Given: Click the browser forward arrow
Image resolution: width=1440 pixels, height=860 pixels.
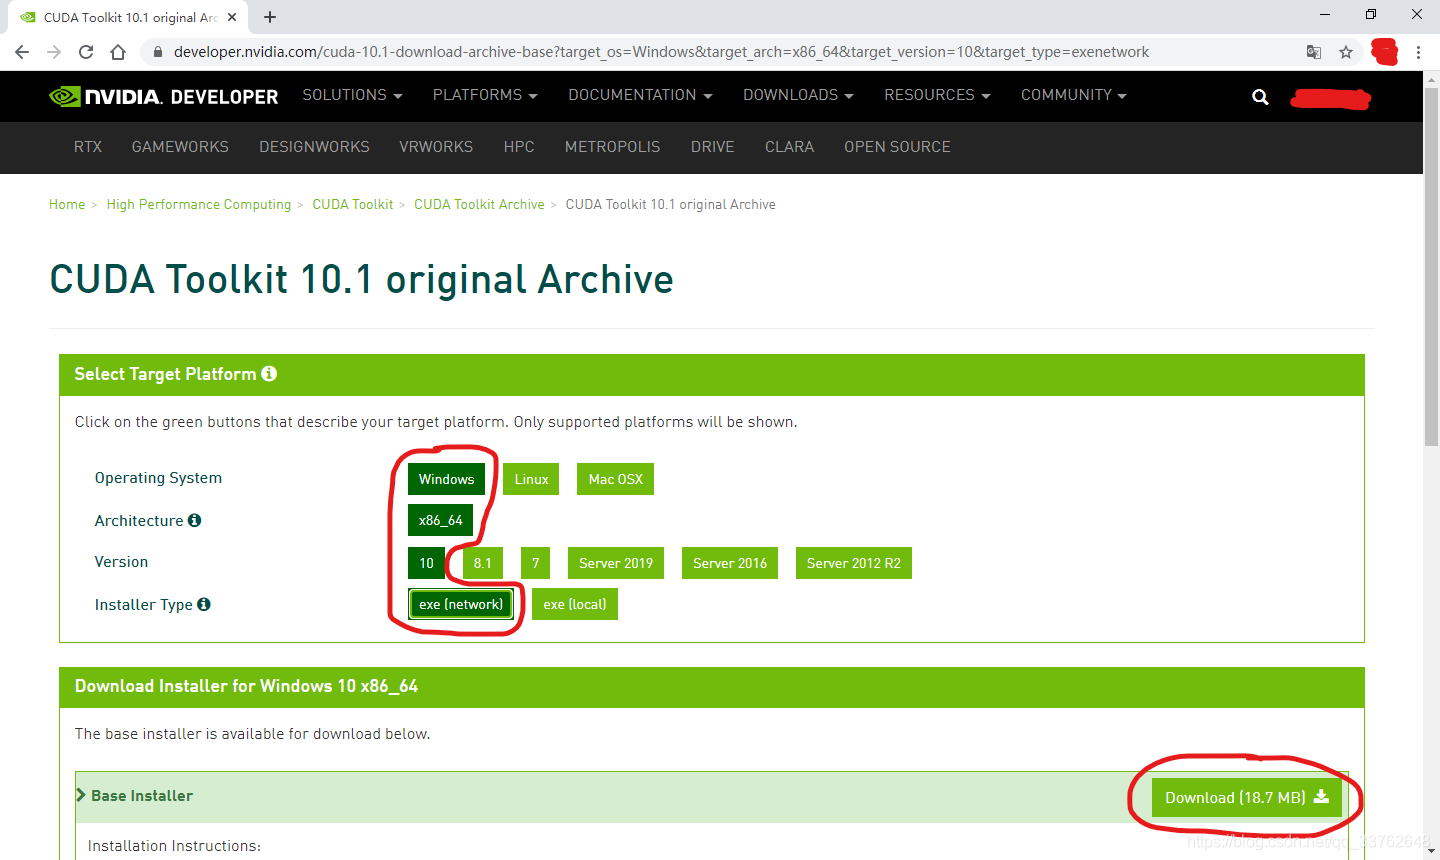Looking at the screenshot, I should [x=54, y=52].
